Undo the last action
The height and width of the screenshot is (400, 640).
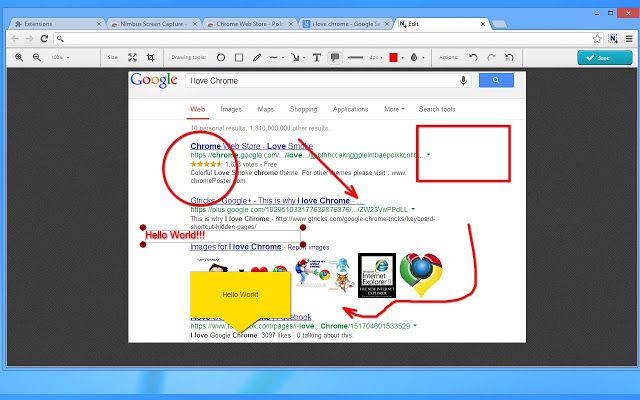pos(473,58)
